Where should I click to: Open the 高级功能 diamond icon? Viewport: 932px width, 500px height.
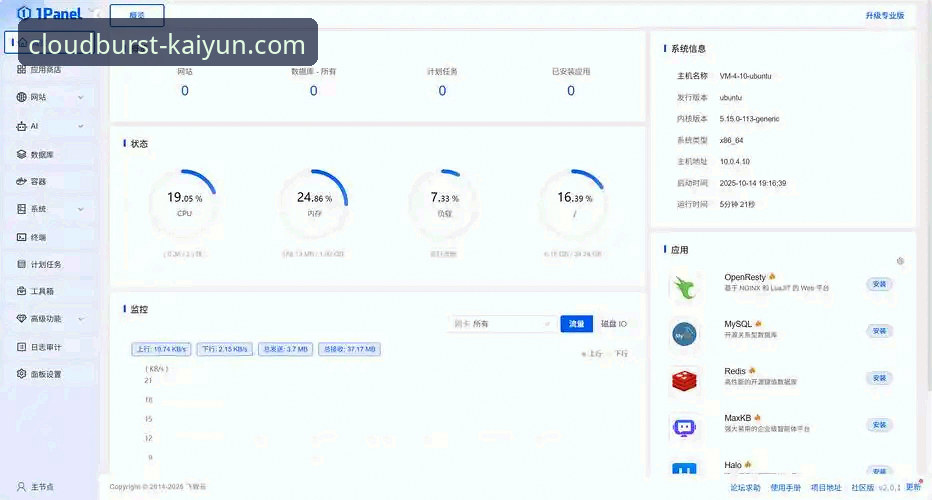click(21, 319)
